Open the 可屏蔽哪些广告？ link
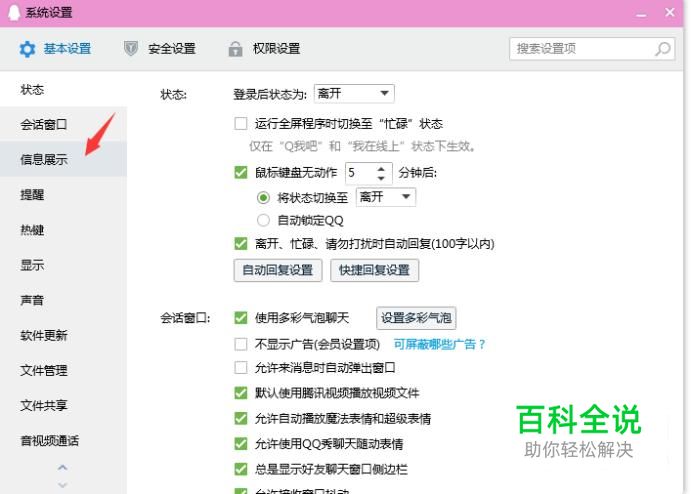692x494 pixels. pyautogui.click(x=440, y=344)
